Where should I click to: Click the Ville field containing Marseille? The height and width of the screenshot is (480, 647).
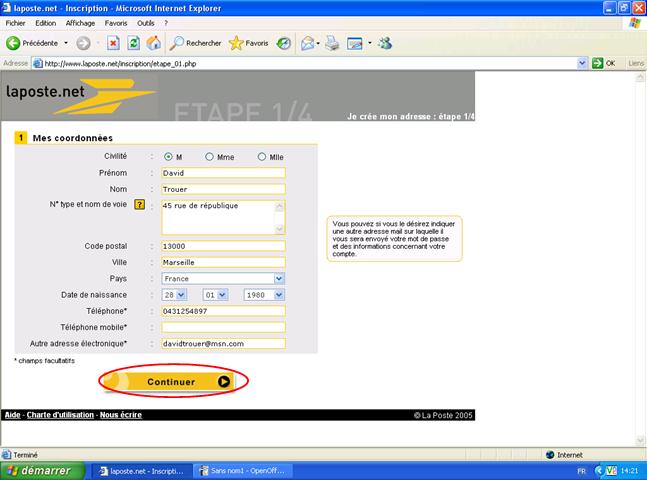coord(223,262)
